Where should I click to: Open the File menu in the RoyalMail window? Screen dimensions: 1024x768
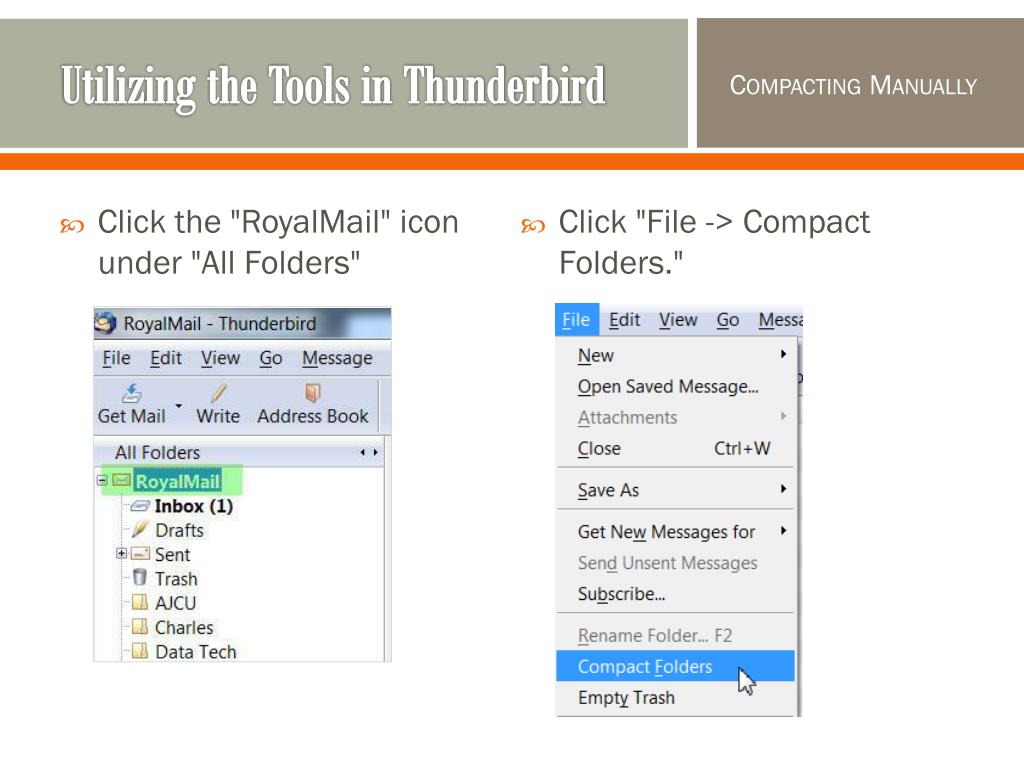[116, 359]
